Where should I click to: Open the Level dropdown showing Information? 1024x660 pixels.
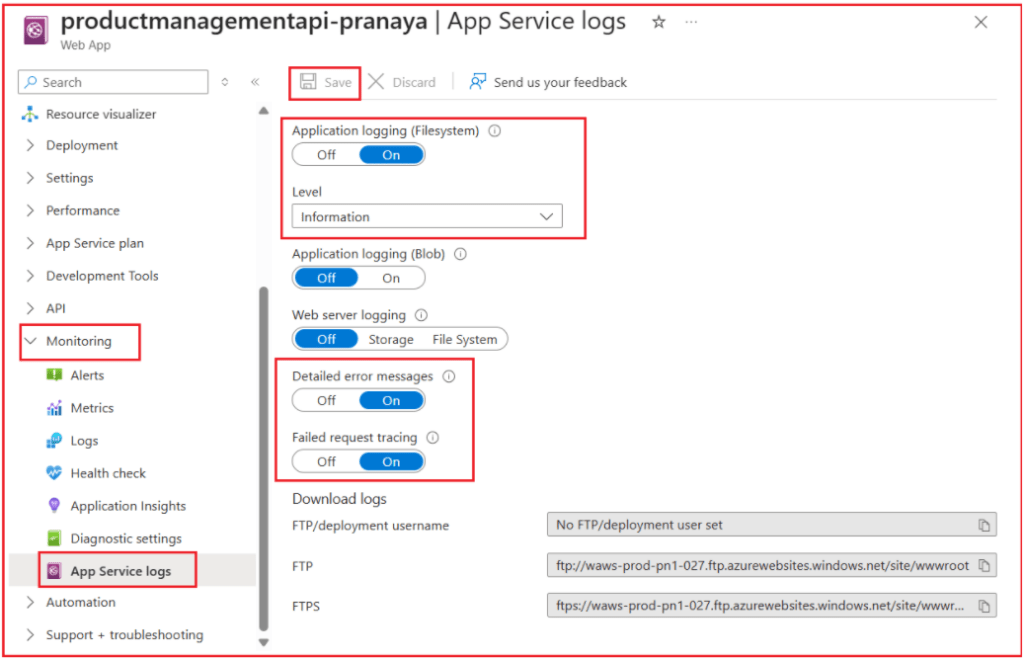(x=427, y=217)
